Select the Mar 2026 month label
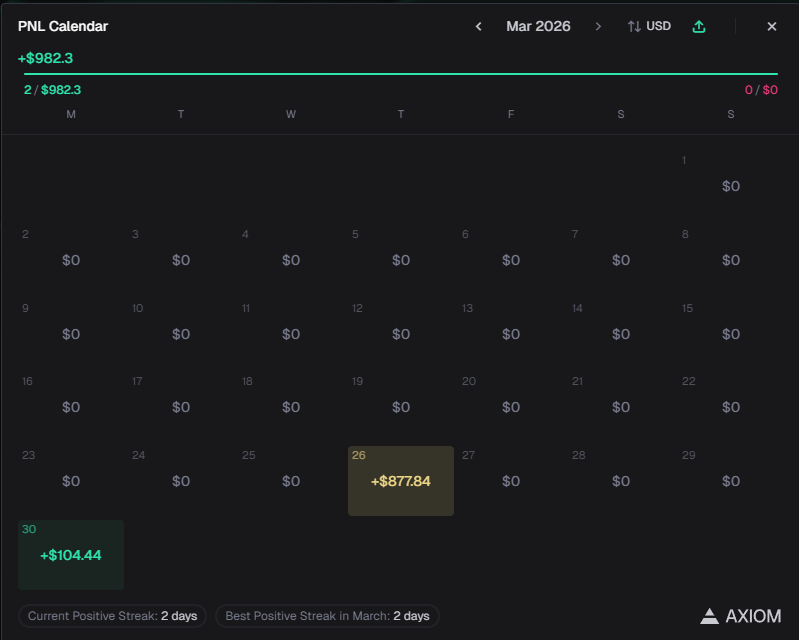The width and height of the screenshot is (799, 640). coord(538,26)
